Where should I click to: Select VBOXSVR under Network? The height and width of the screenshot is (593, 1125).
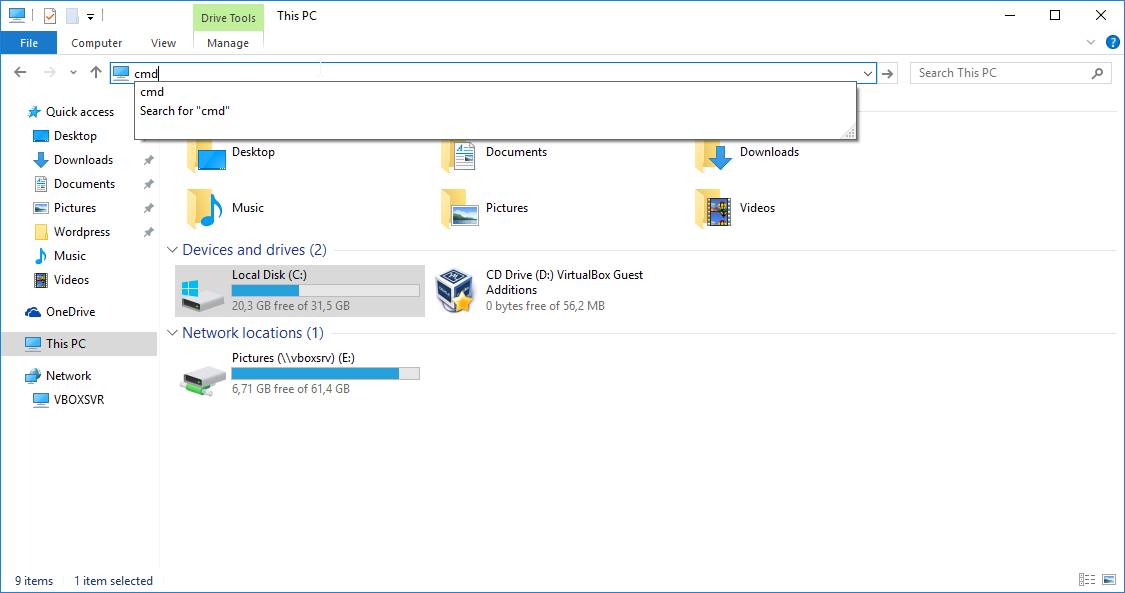(78, 399)
